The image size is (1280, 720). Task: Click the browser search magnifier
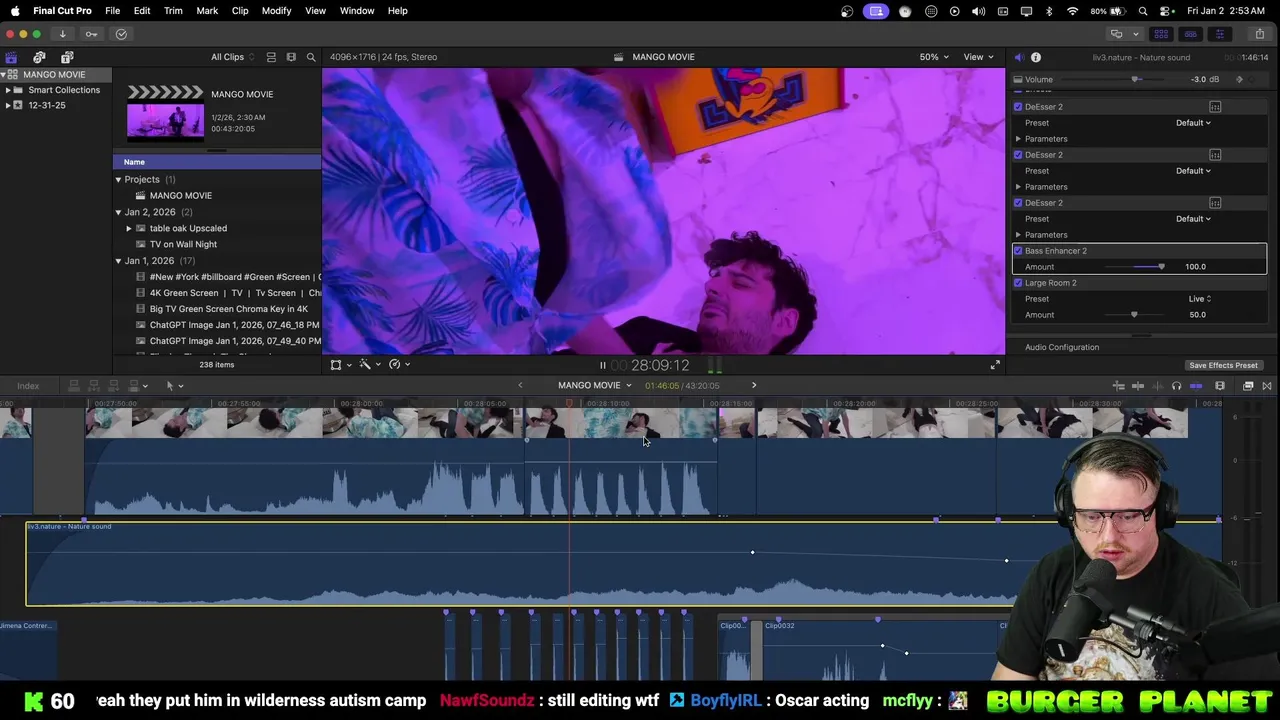[311, 57]
